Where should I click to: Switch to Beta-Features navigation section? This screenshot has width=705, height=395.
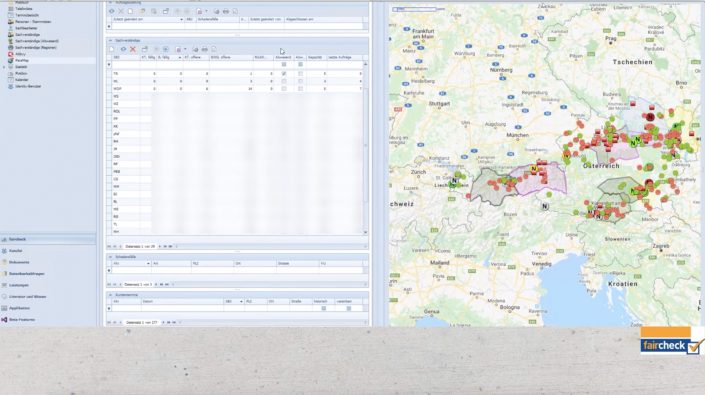click(x=22, y=320)
